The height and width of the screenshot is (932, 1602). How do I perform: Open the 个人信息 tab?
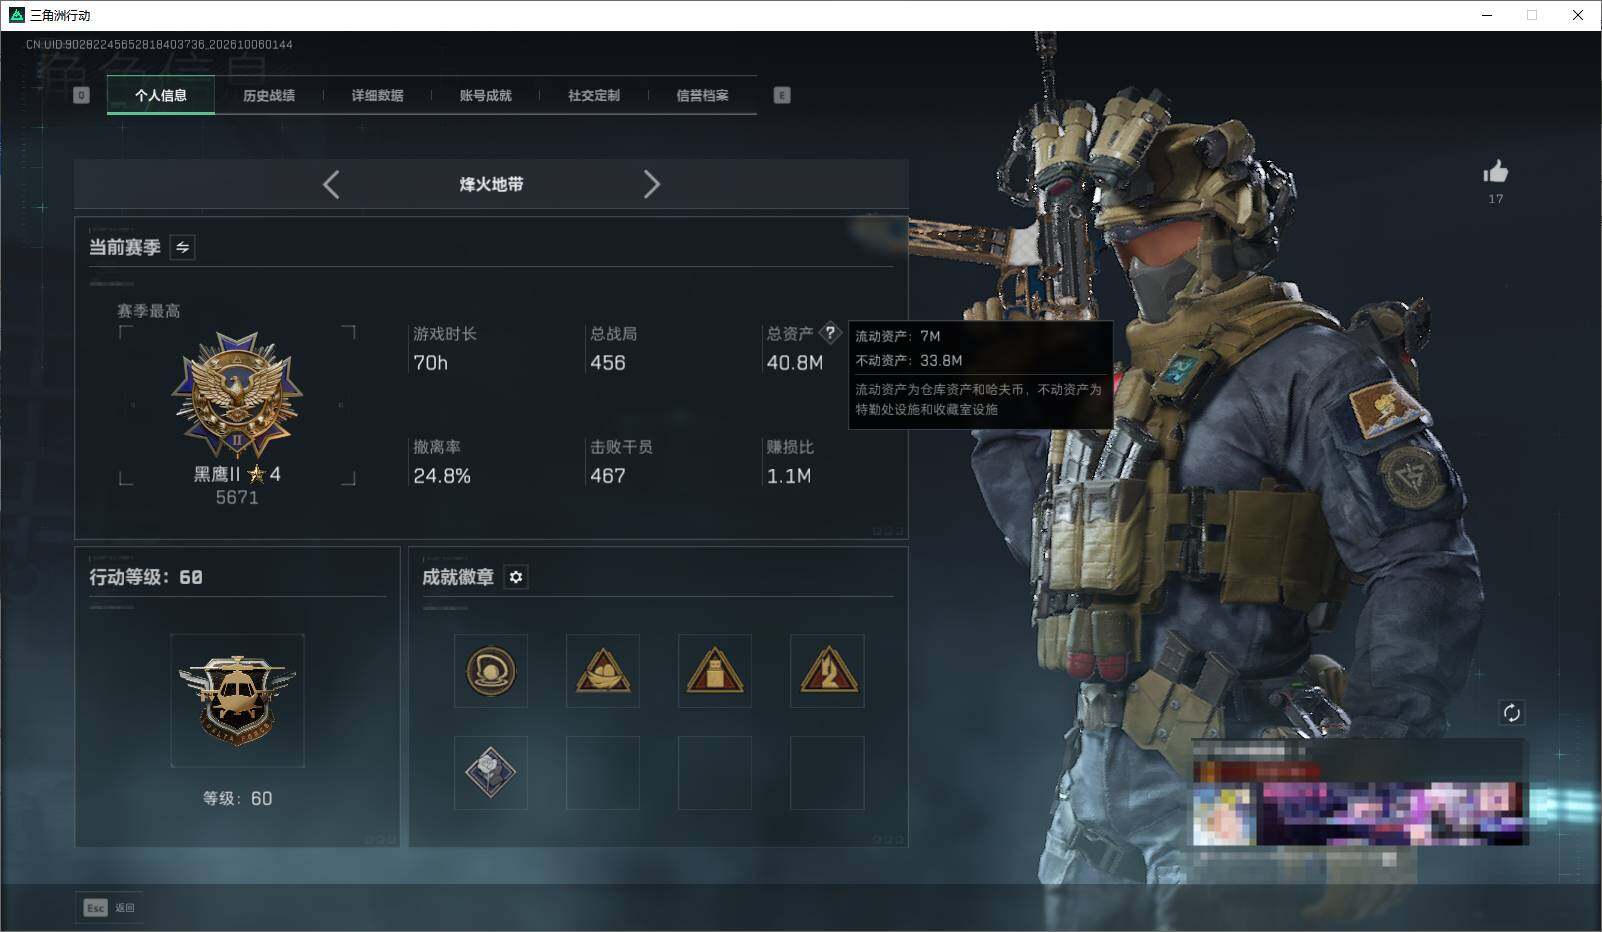(161, 95)
